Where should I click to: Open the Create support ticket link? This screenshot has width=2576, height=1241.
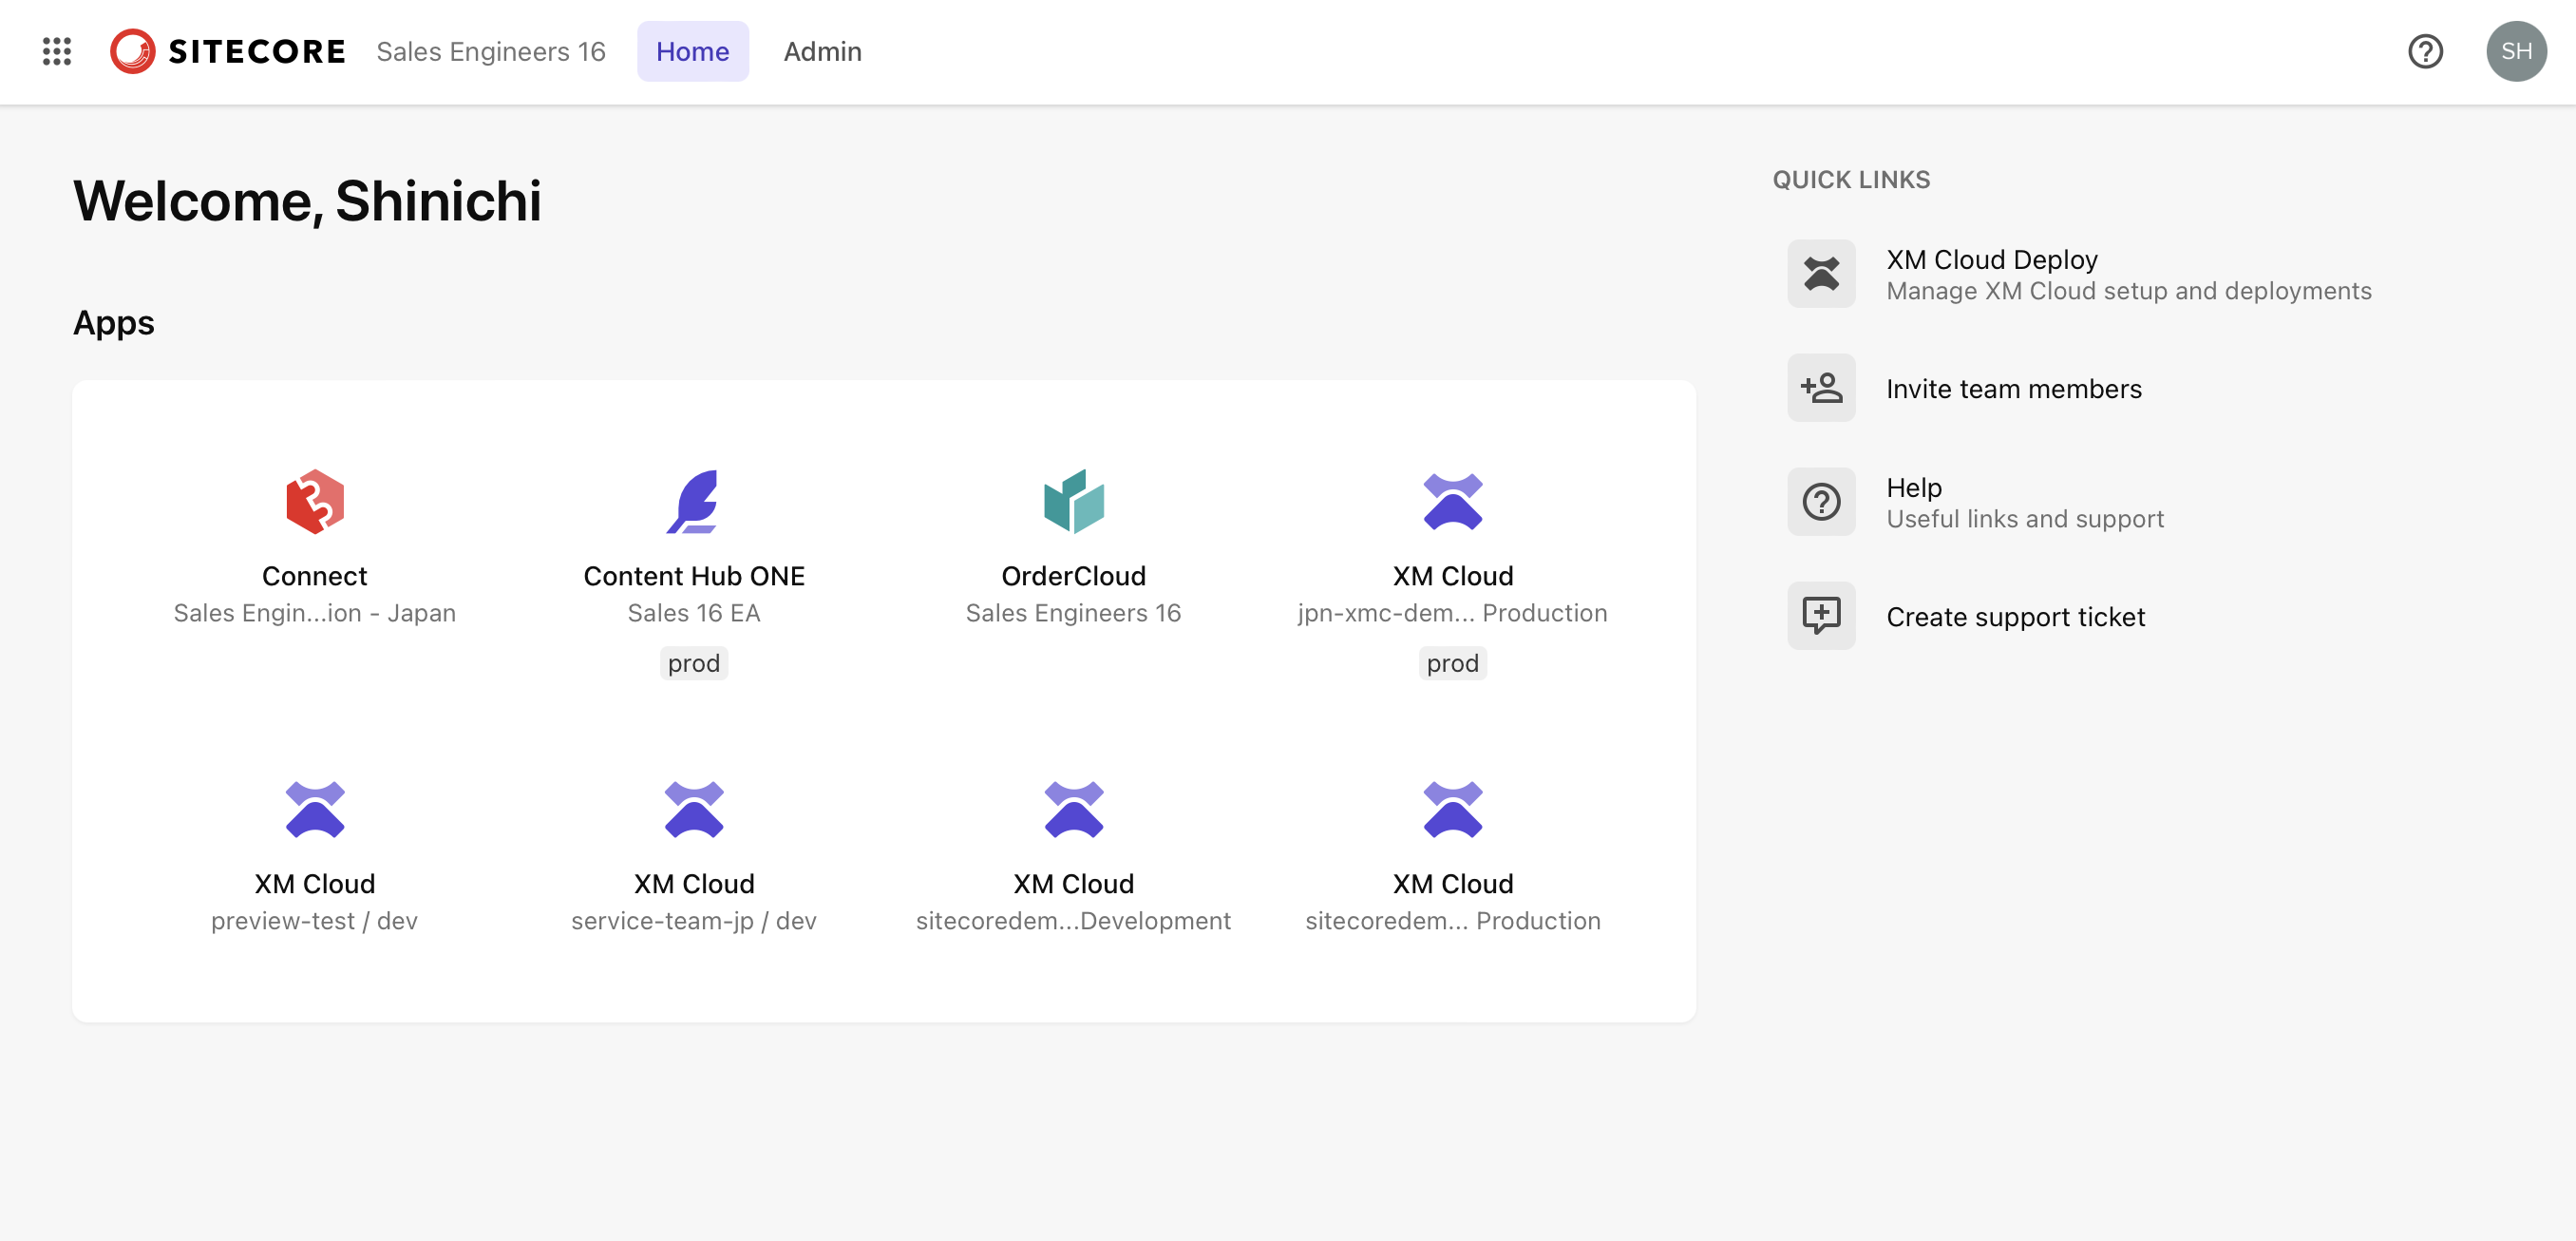(2015, 617)
